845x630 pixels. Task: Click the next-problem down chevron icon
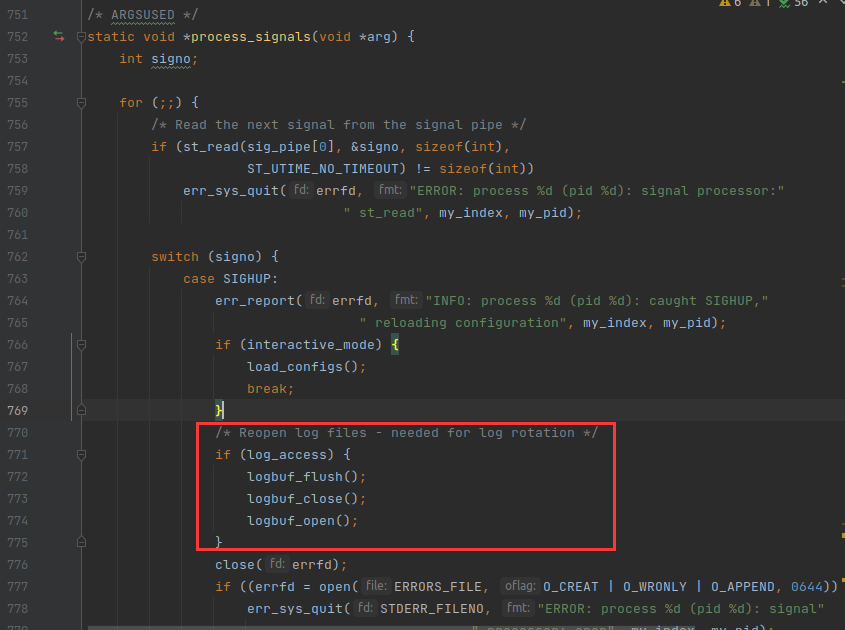pyautogui.click(x=843, y=5)
